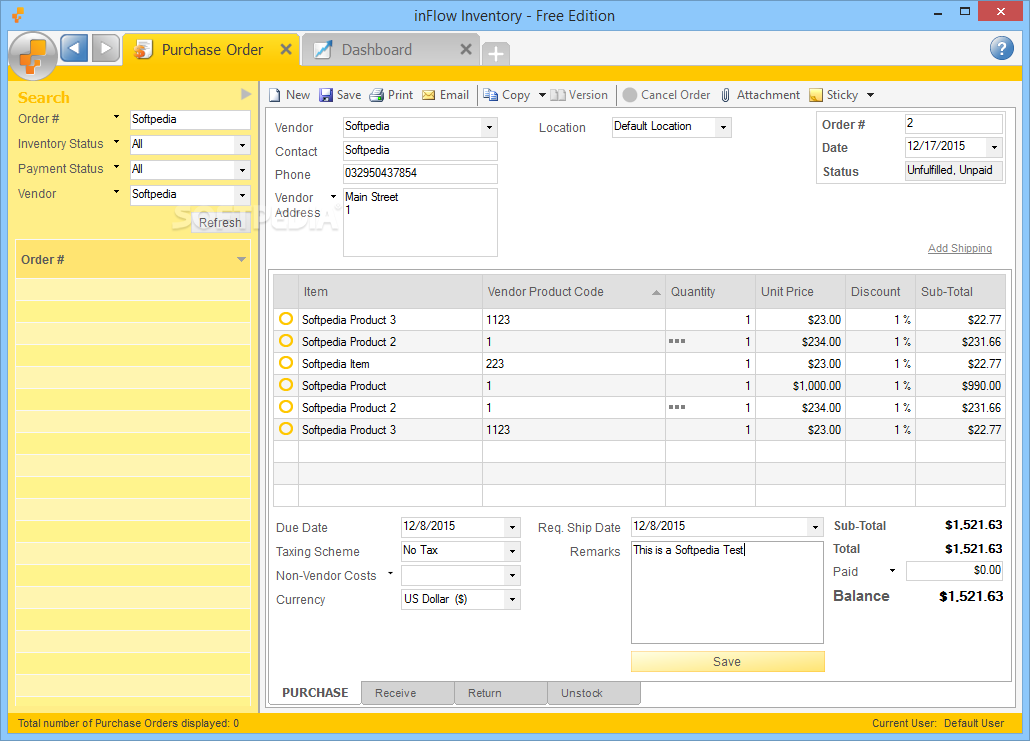This screenshot has width=1030, height=741.
Task: Go forward with the right arrow button
Action: click(x=105, y=49)
